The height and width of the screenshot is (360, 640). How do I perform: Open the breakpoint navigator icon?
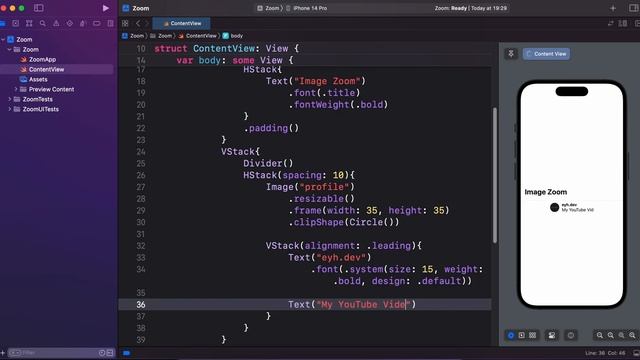click(97, 23)
